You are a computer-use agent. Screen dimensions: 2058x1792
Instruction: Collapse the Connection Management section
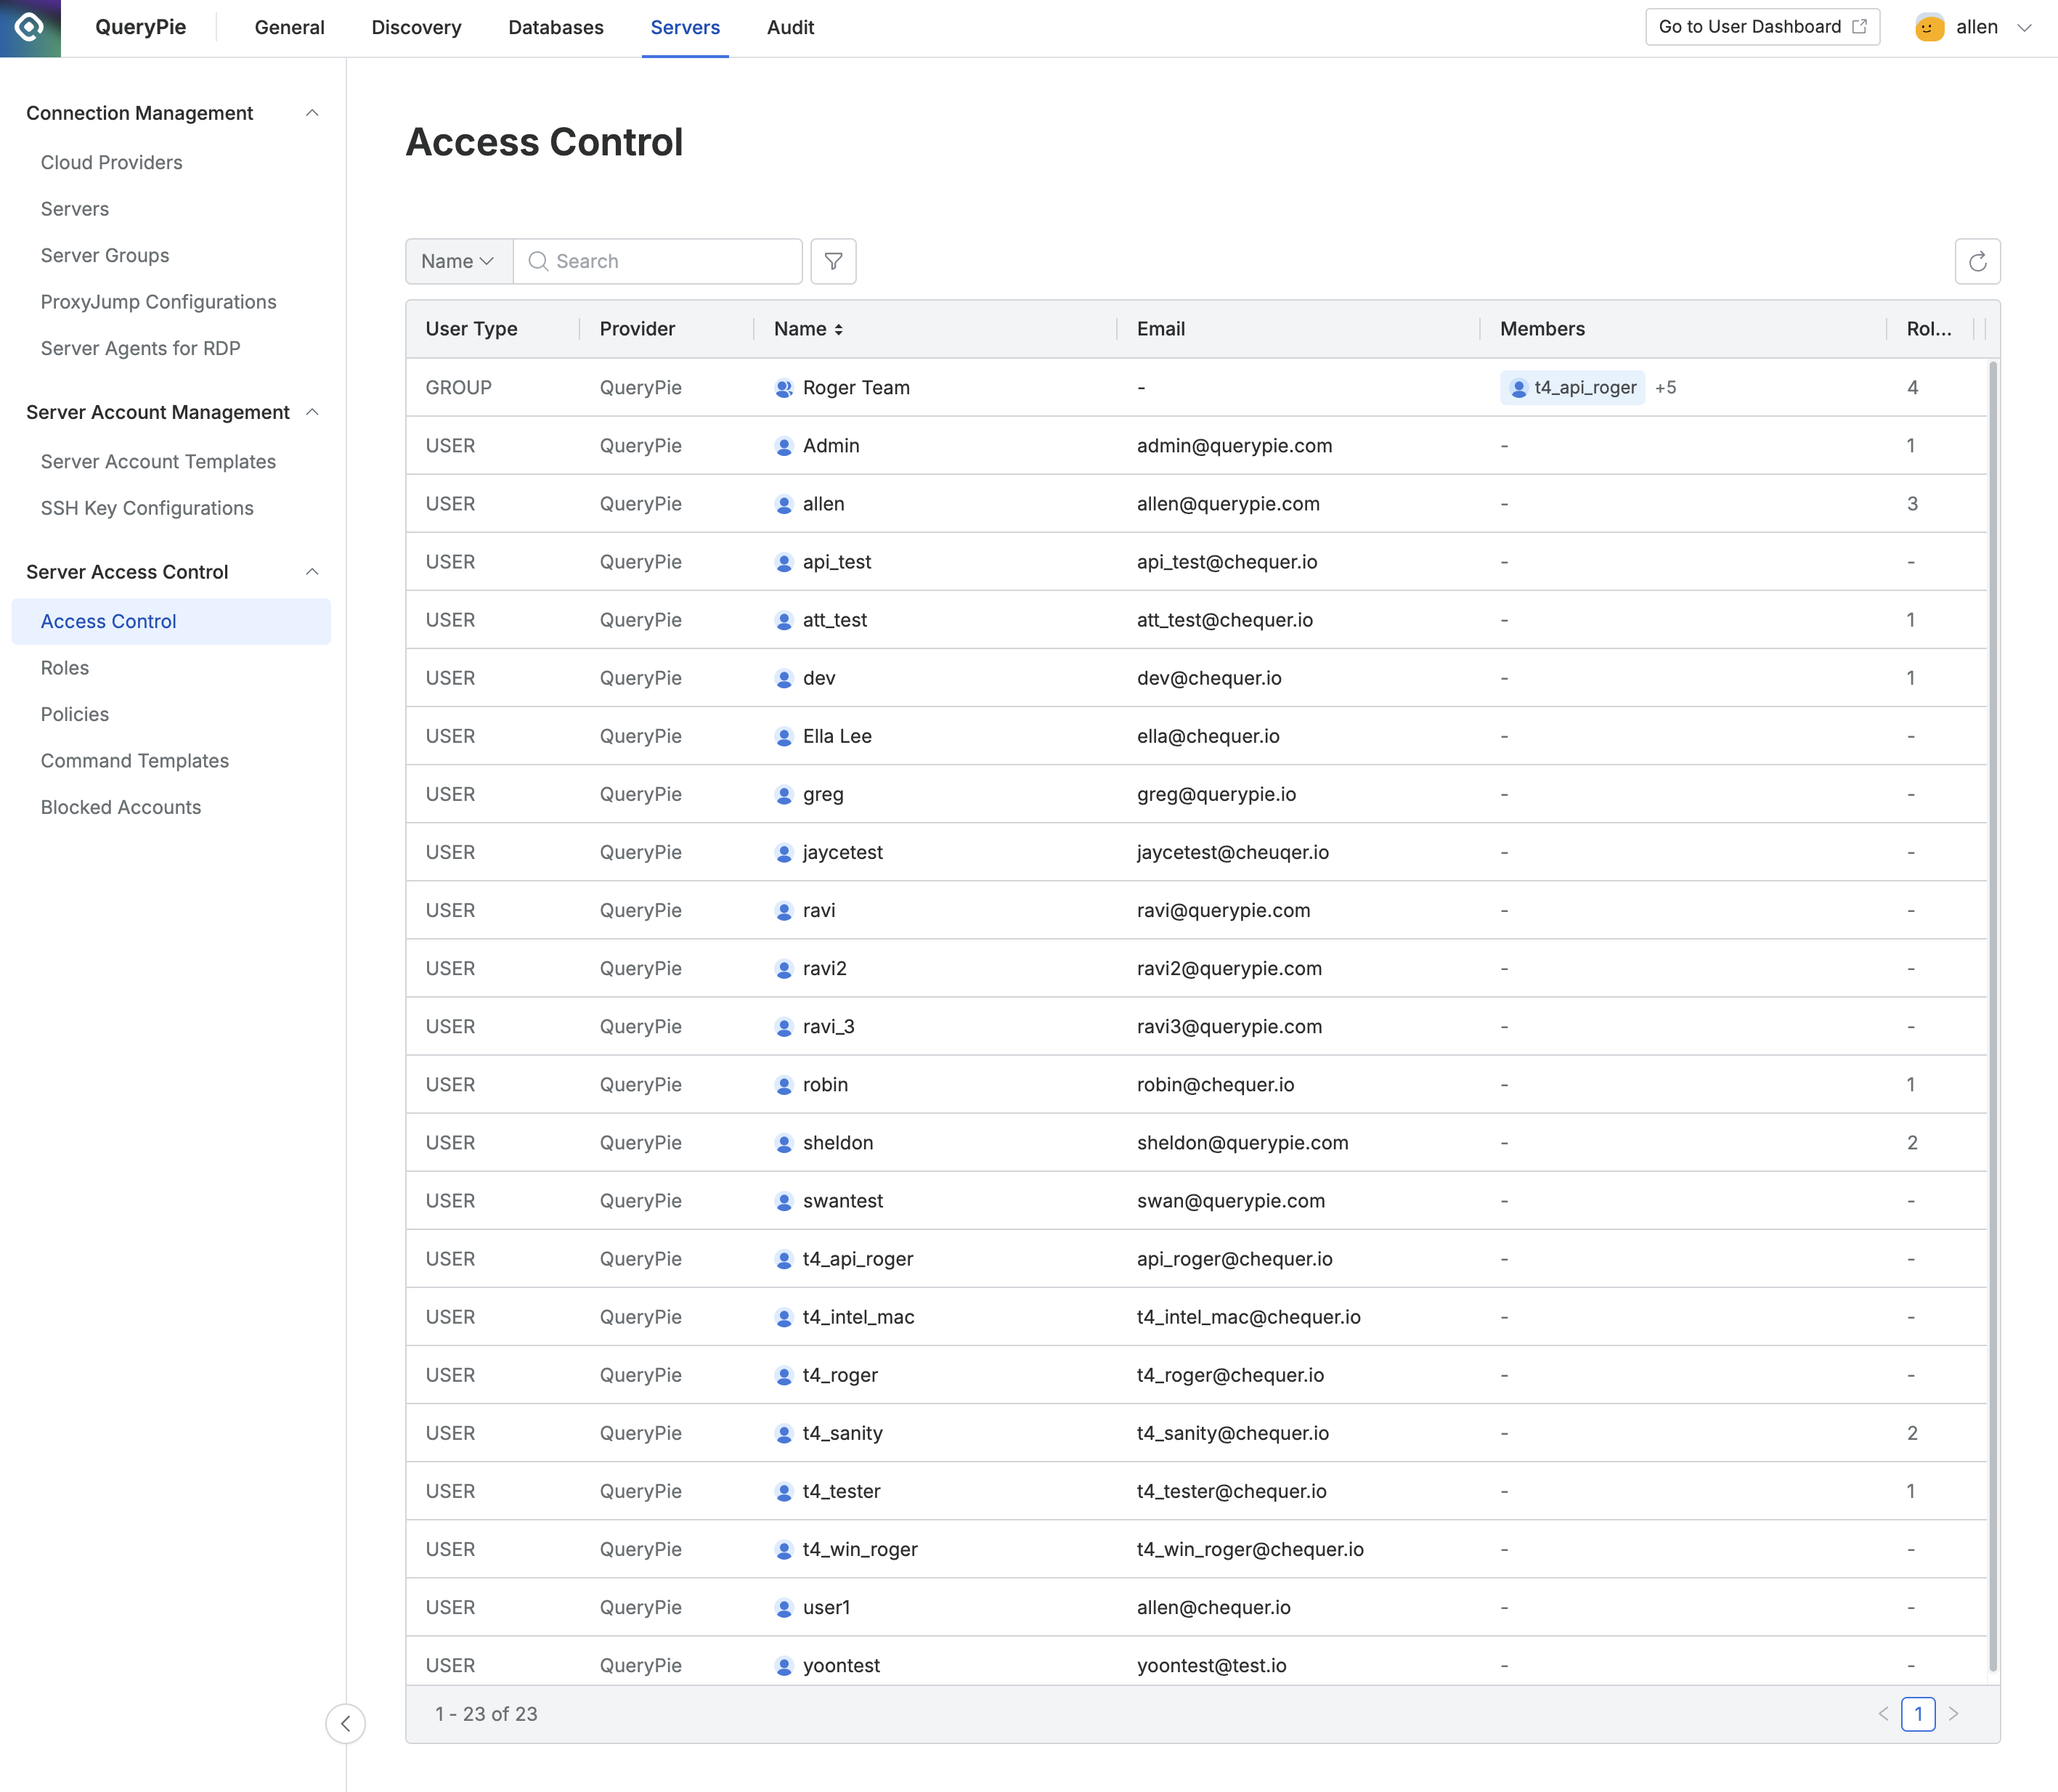[x=313, y=113]
